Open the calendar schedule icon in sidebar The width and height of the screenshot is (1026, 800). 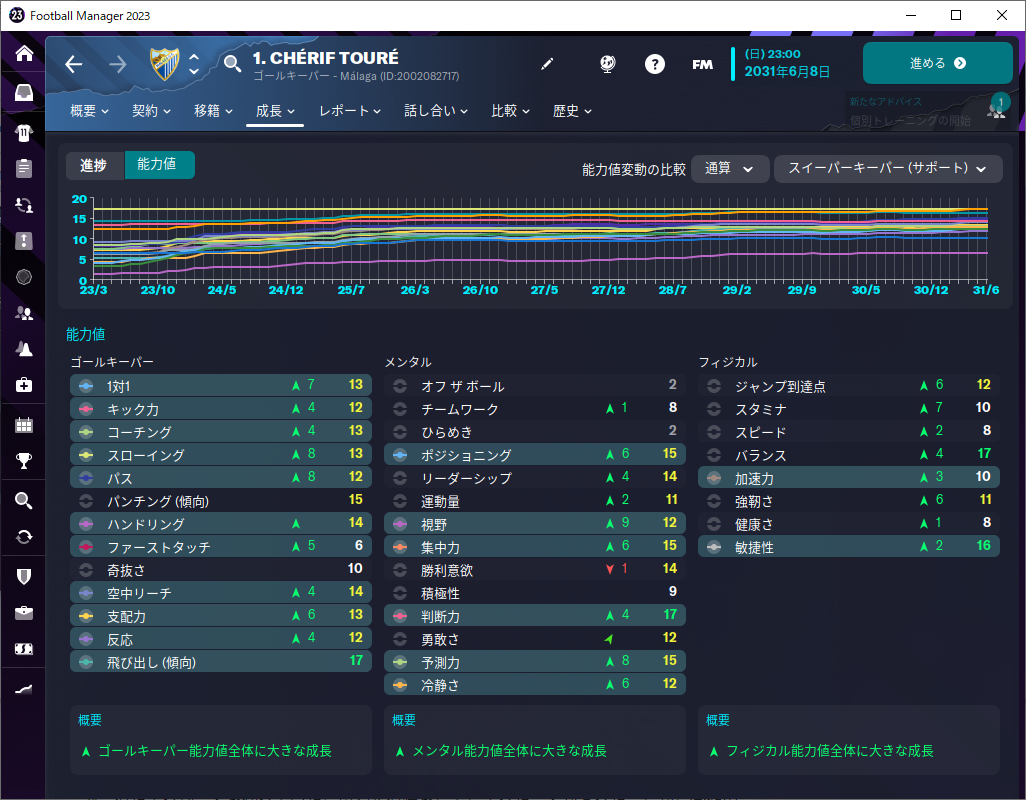pyautogui.click(x=24, y=425)
